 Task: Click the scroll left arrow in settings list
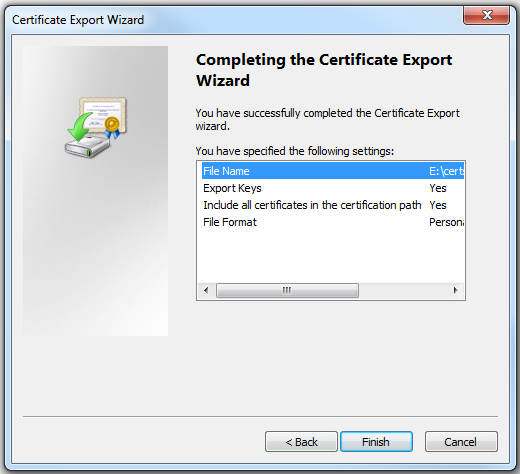(206, 290)
